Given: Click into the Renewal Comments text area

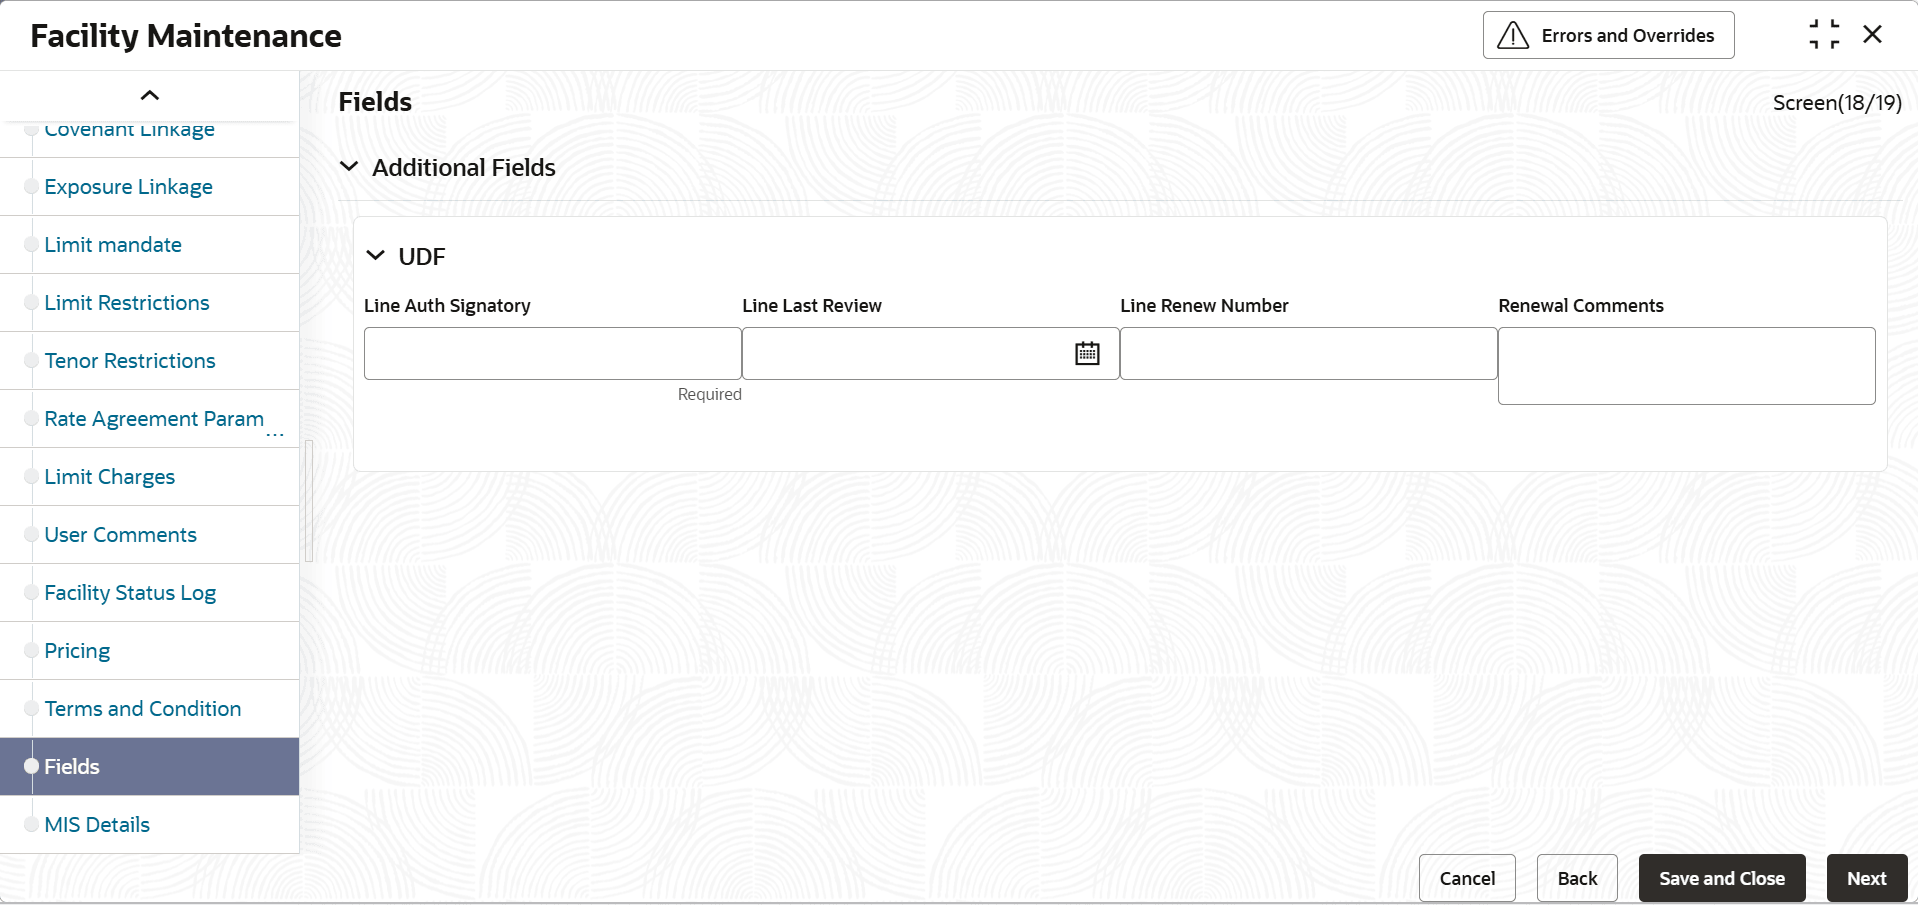Looking at the screenshot, I should coord(1686,366).
